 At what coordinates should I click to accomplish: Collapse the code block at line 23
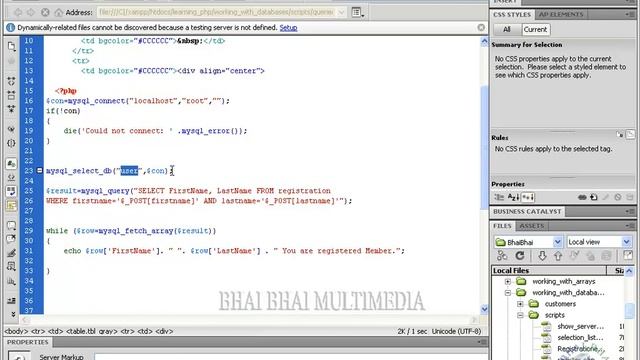[x=40, y=170]
